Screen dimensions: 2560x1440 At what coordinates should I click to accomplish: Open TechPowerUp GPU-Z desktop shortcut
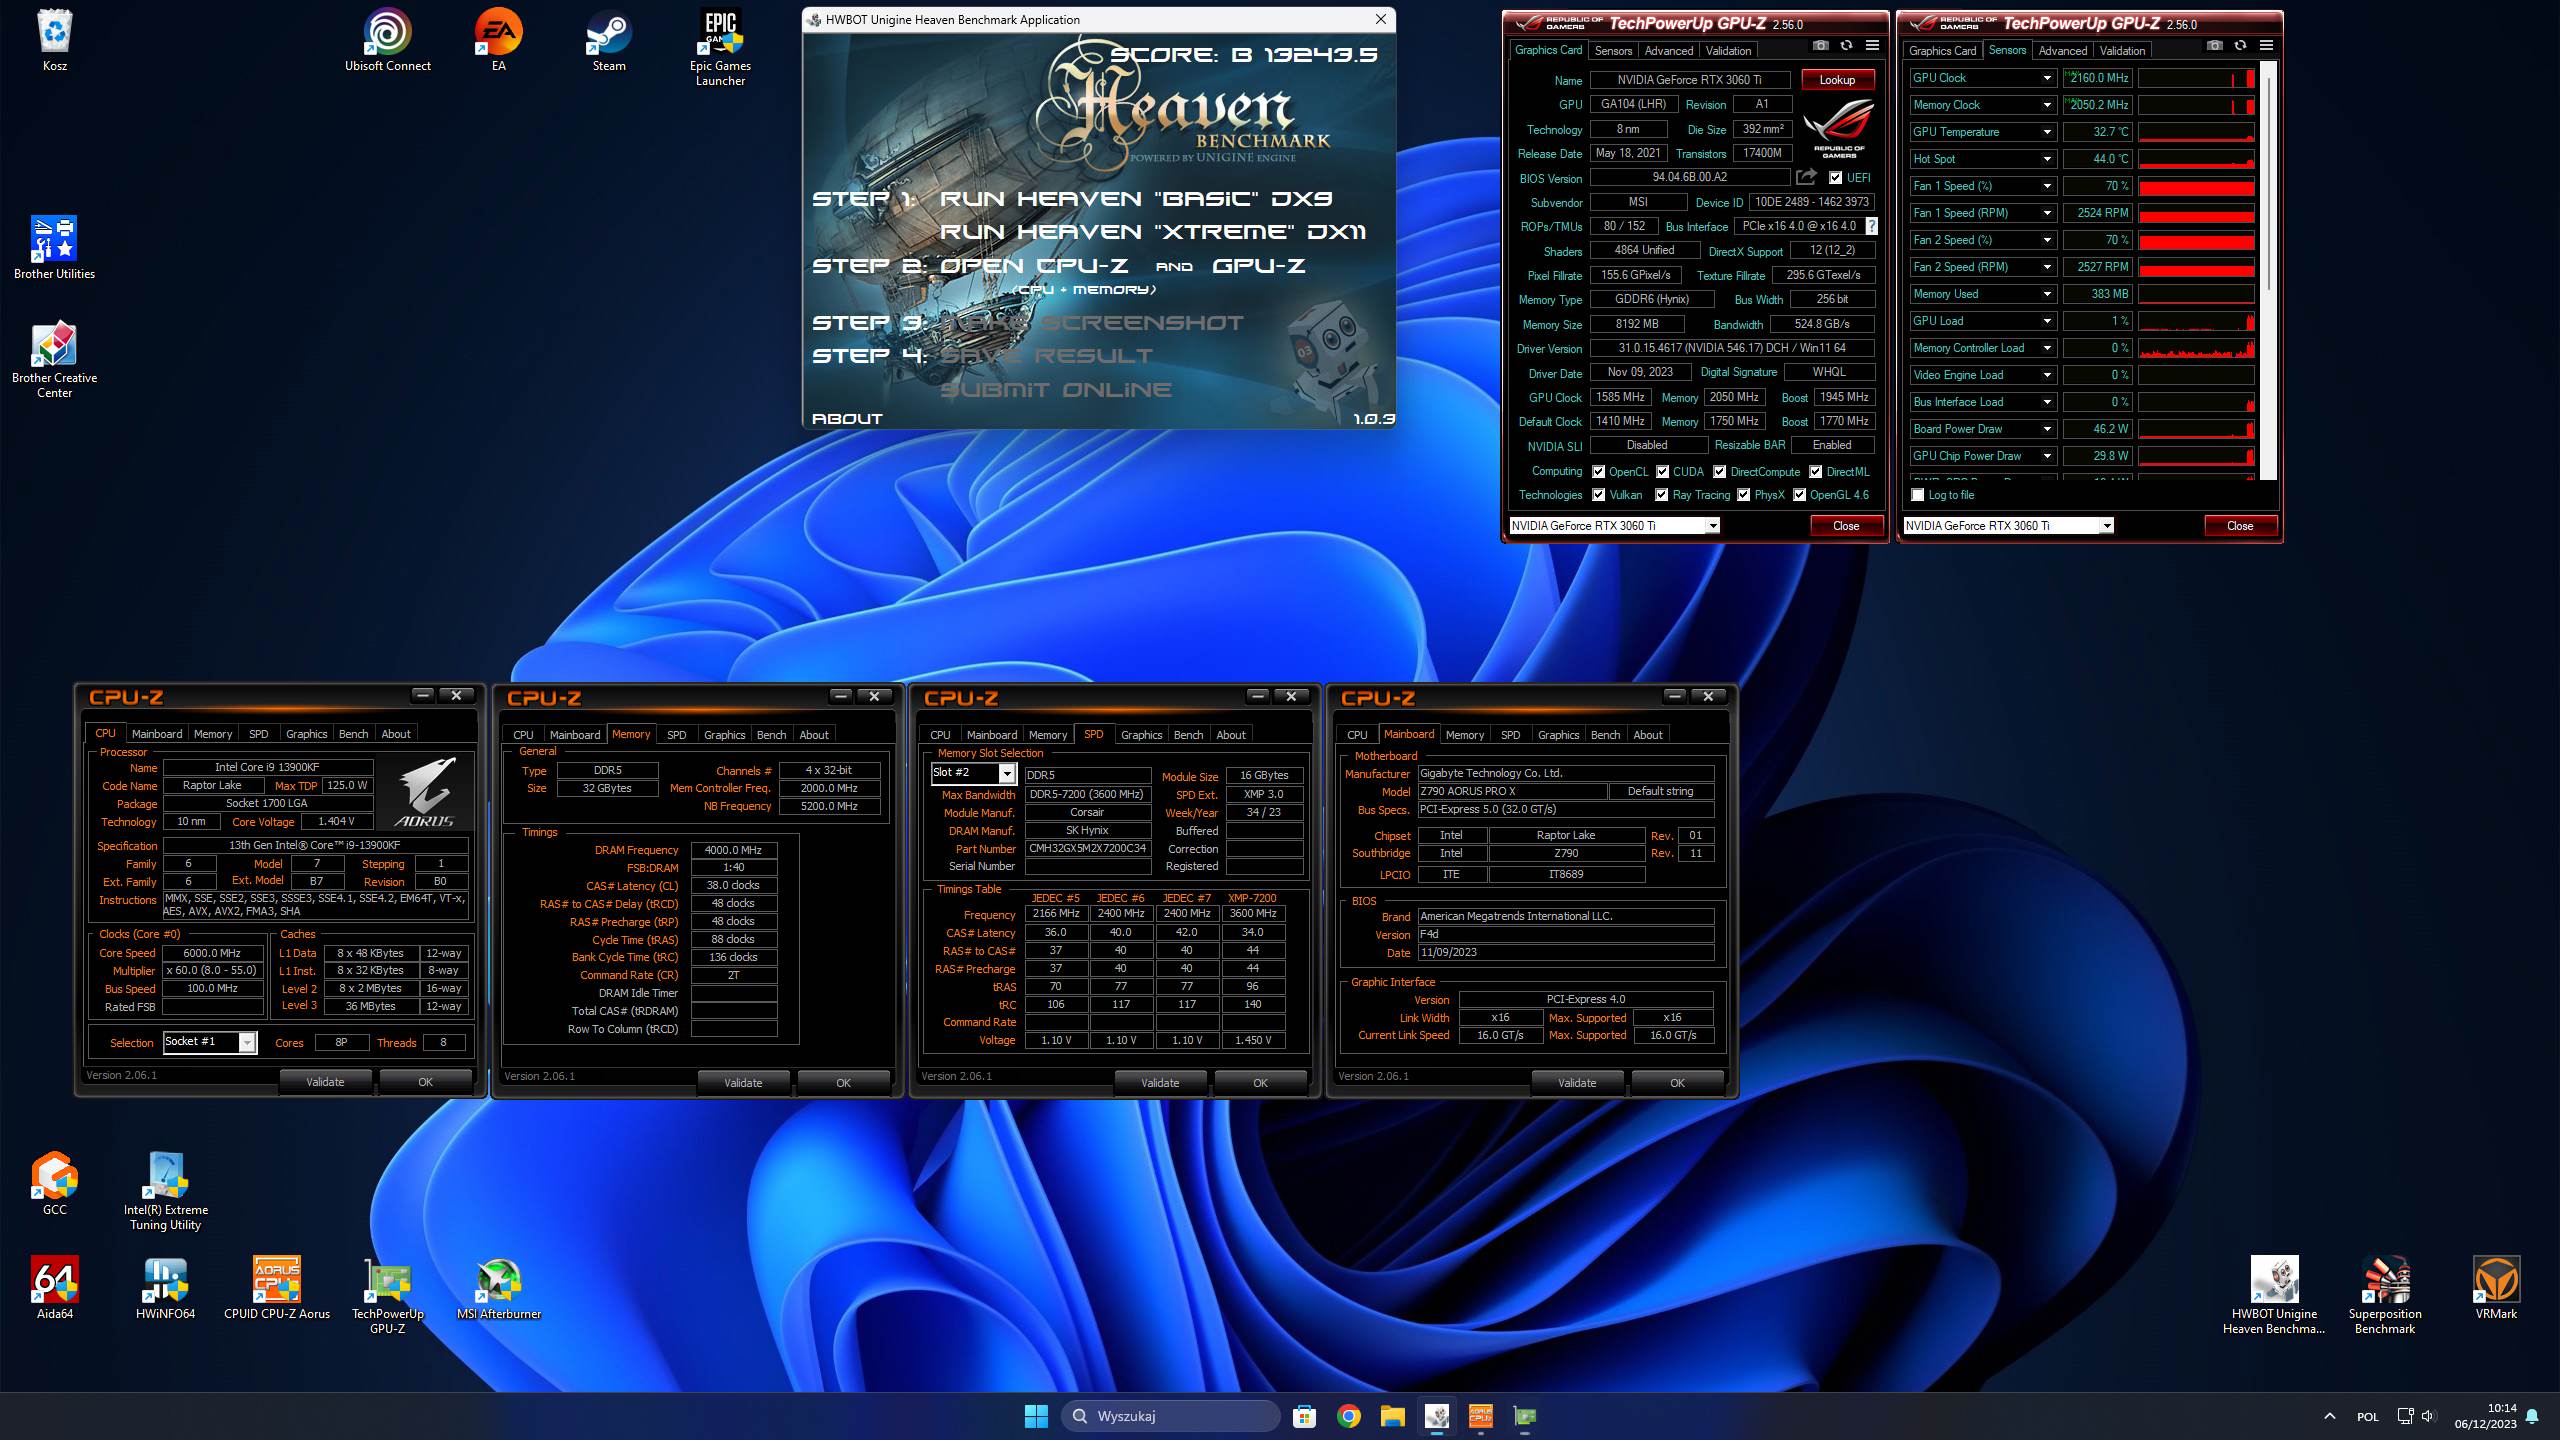(x=387, y=1294)
